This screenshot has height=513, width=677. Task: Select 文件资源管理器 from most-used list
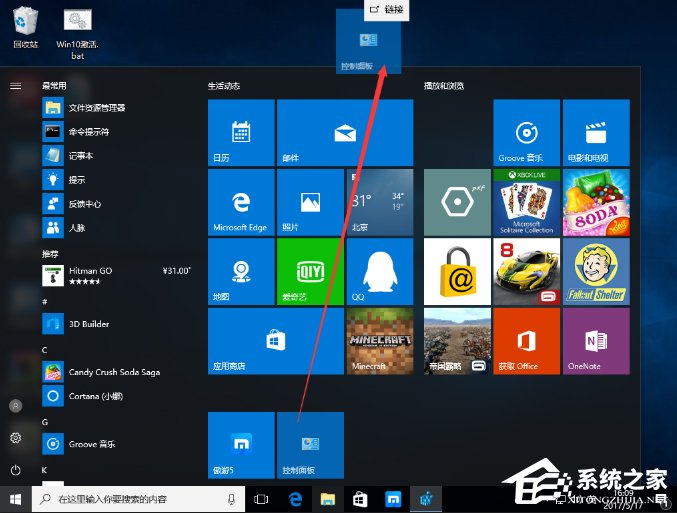click(96, 107)
